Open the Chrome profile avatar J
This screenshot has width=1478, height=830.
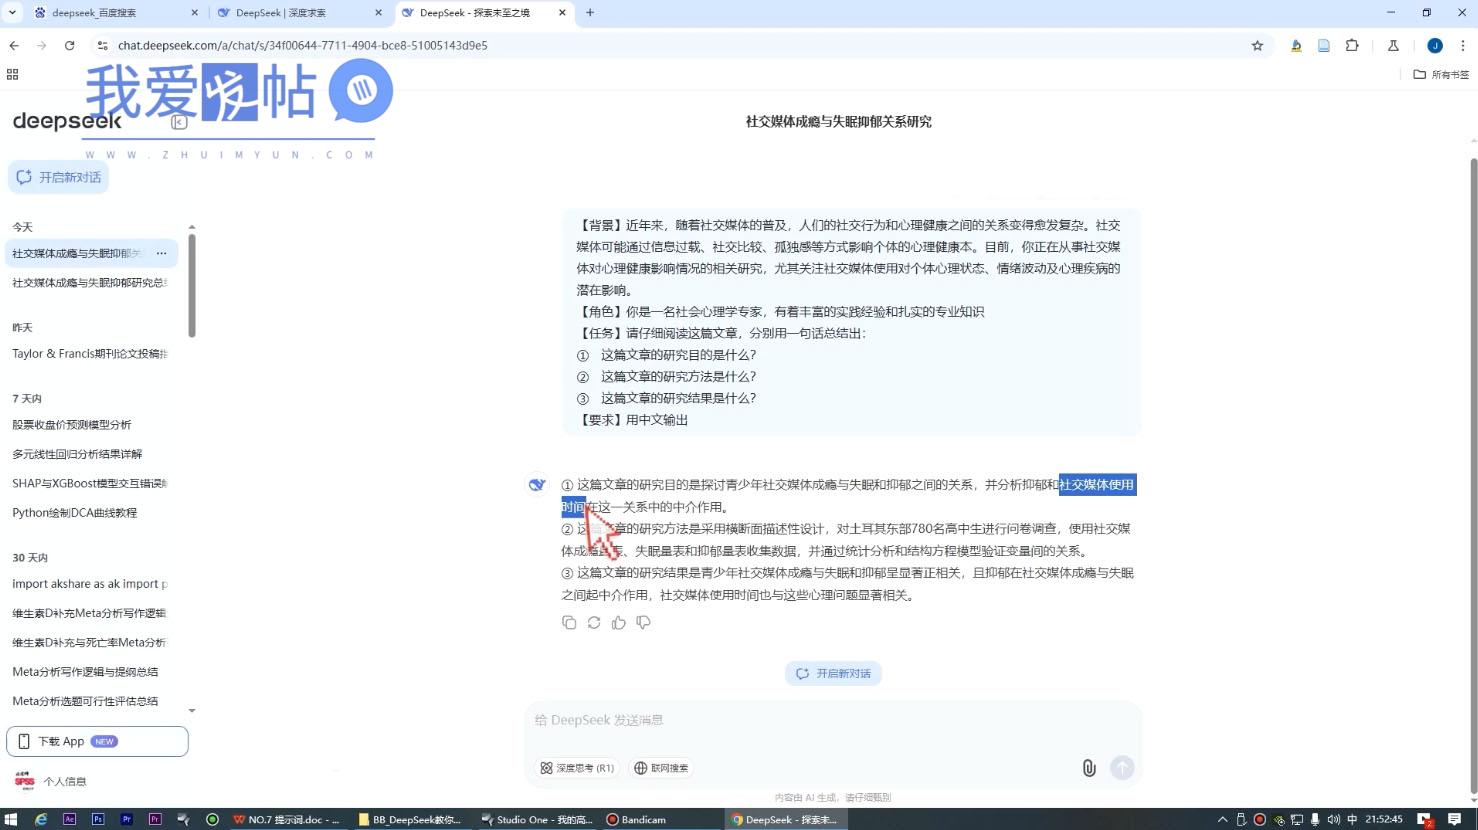(x=1434, y=45)
